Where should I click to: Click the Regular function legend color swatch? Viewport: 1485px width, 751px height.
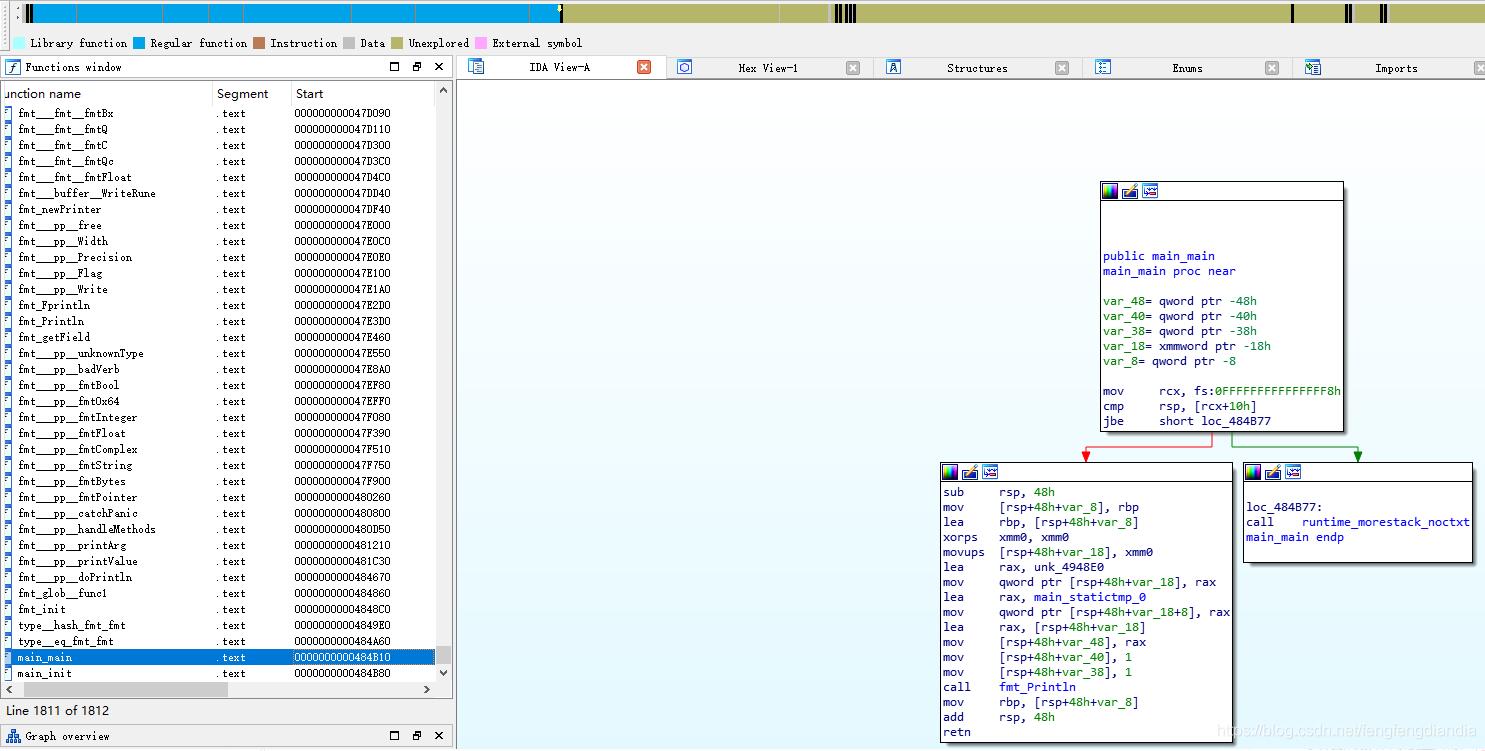click(x=139, y=43)
